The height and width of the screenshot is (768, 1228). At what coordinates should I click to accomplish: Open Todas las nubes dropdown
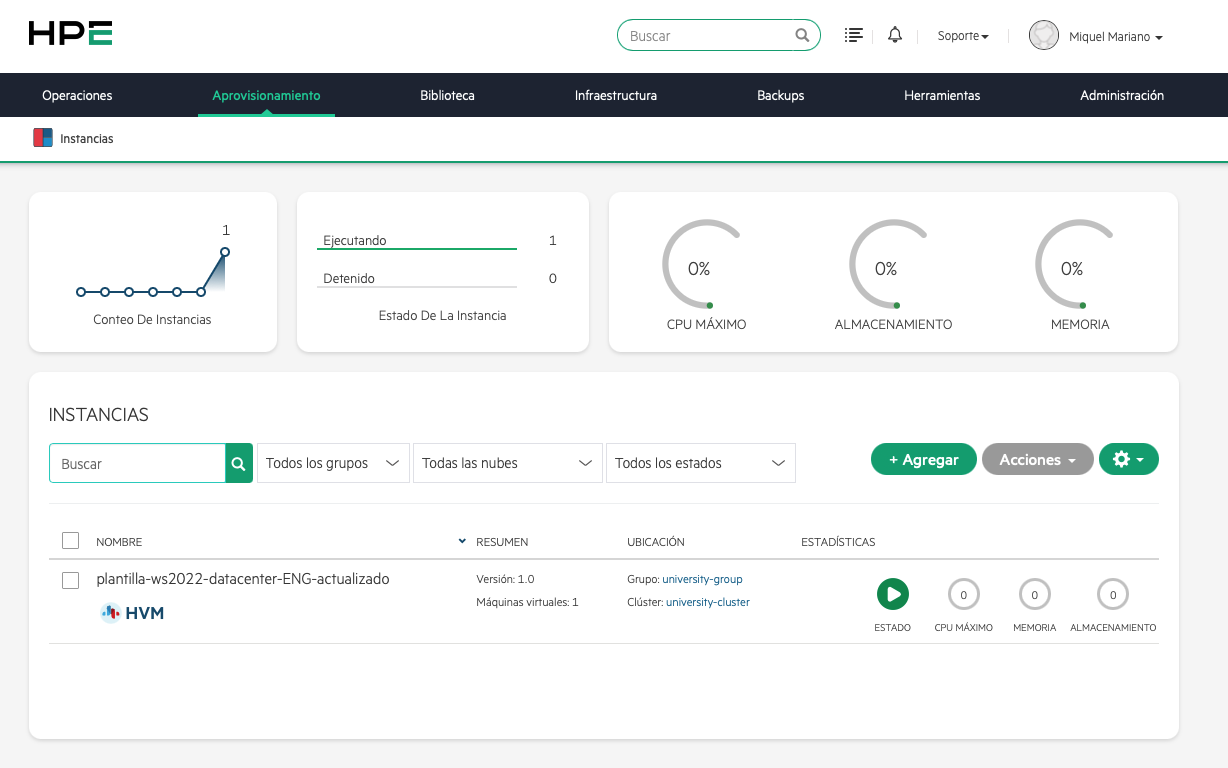[508, 463]
